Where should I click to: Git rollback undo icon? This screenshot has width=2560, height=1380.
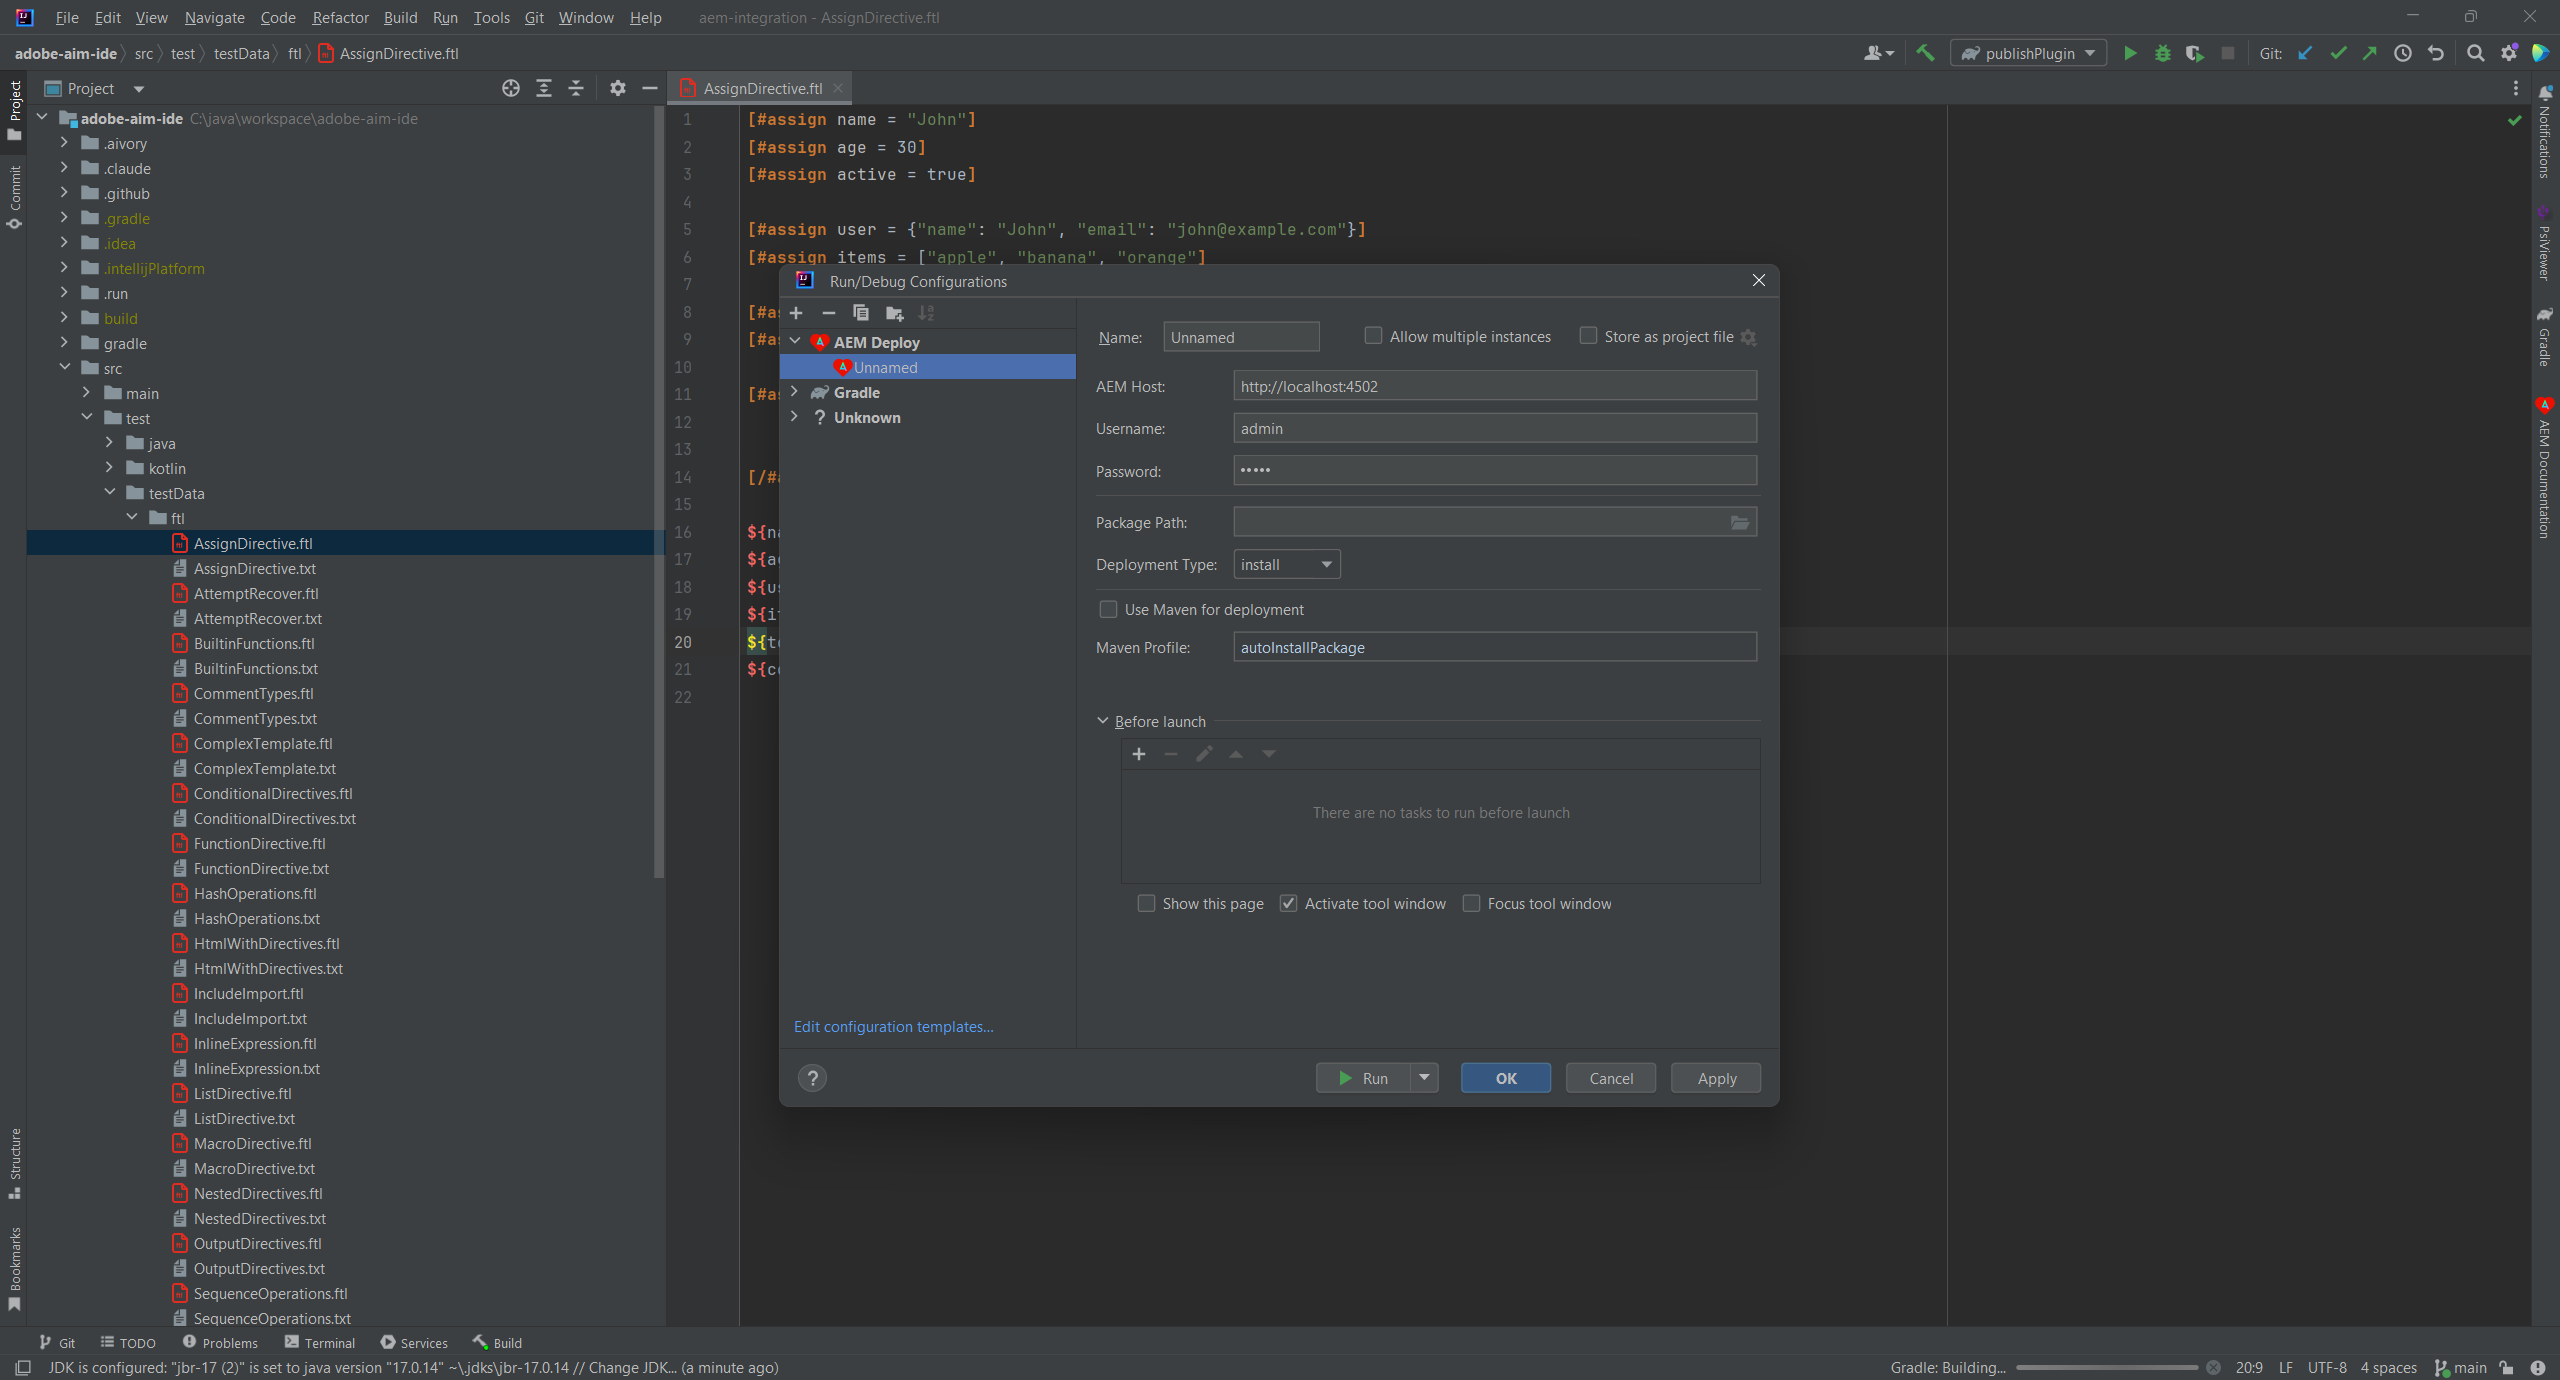(2436, 53)
